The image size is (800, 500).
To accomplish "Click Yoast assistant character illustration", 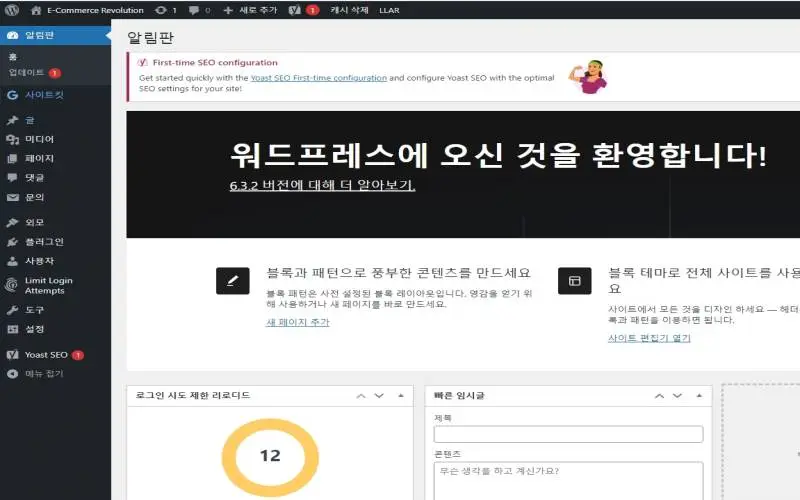I will [588, 77].
